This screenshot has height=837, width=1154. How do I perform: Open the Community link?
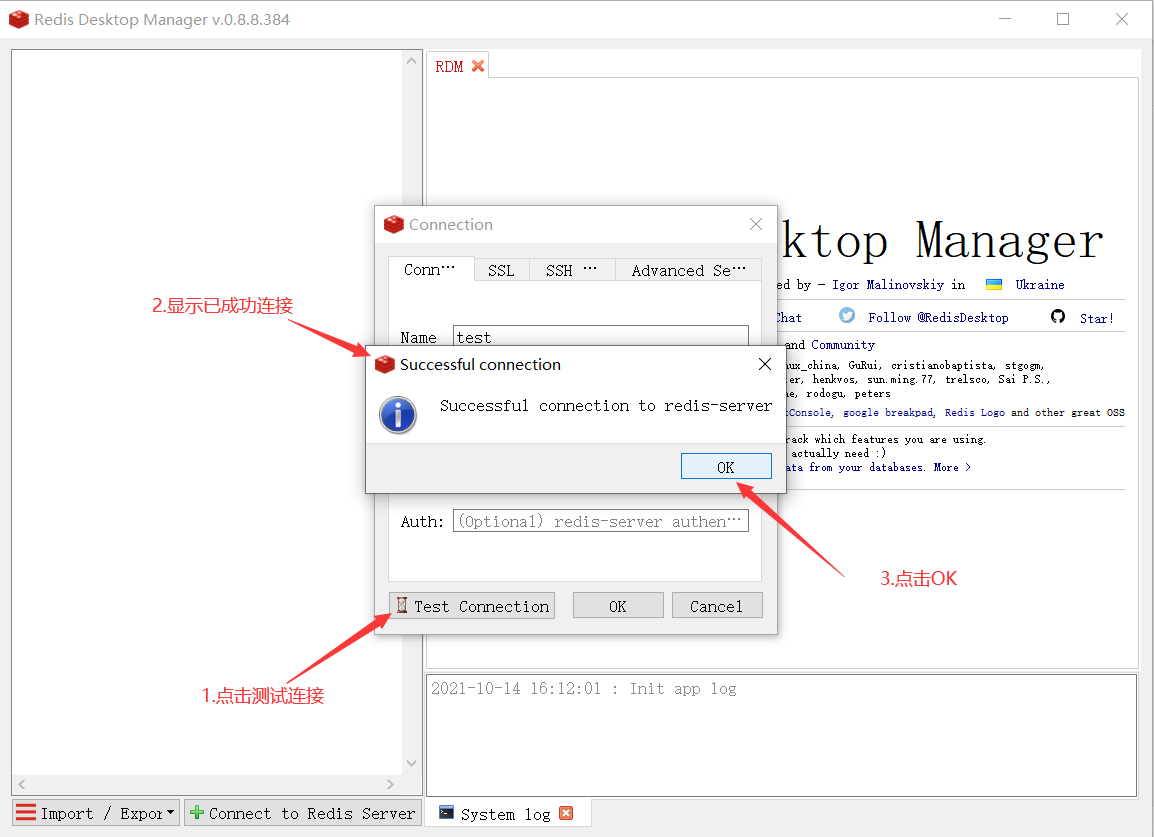[843, 345]
